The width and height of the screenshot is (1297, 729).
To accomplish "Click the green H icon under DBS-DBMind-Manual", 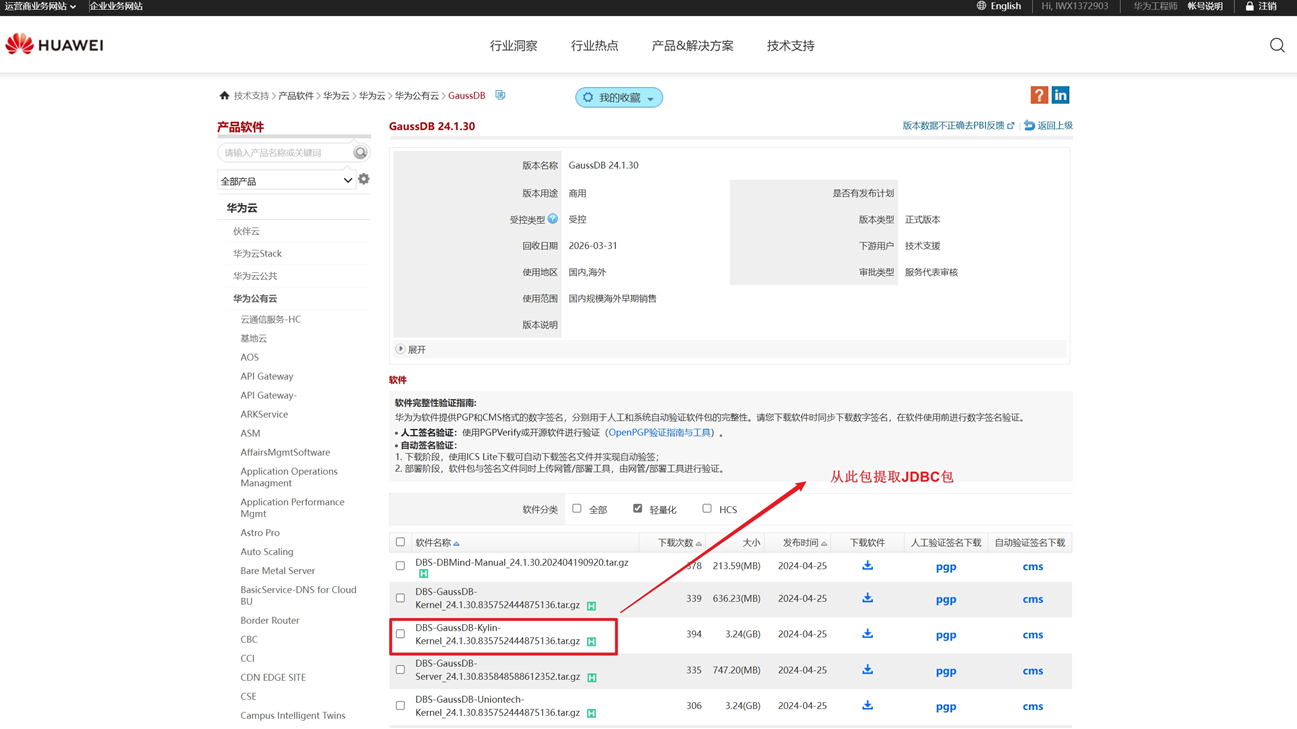I will 424,574.
